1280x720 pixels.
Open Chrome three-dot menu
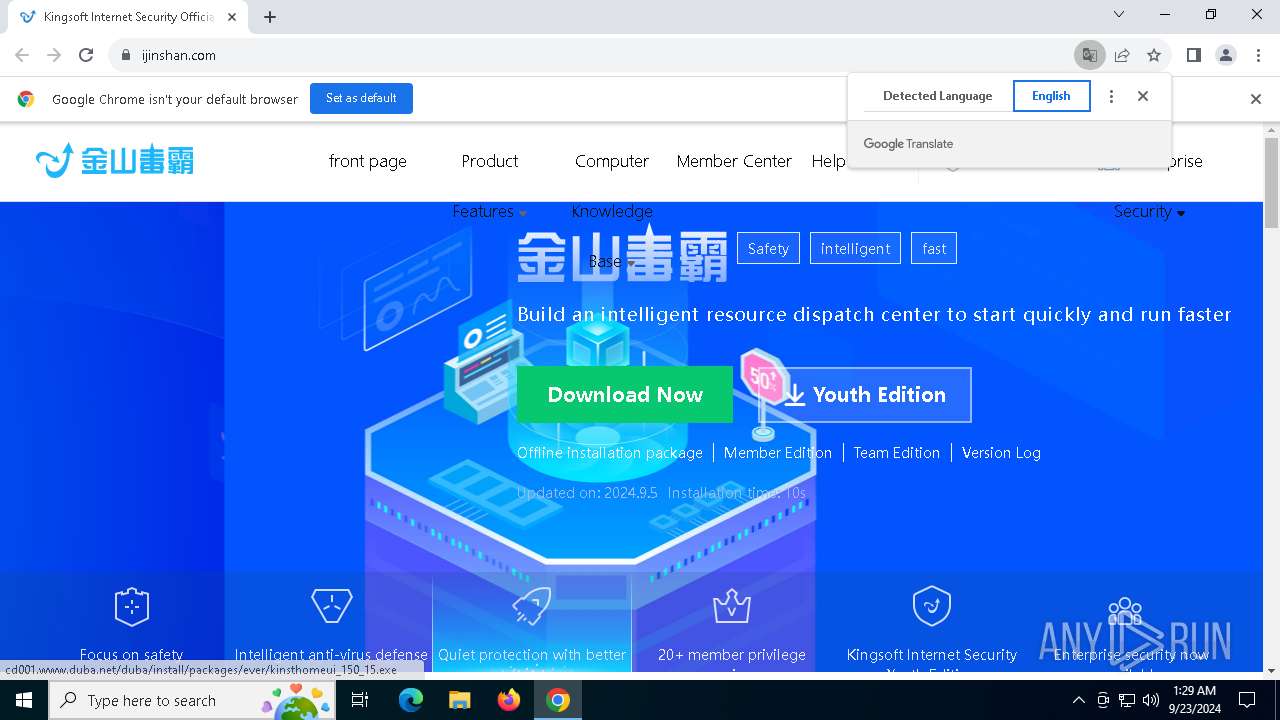pyautogui.click(x=1258, y=55)
